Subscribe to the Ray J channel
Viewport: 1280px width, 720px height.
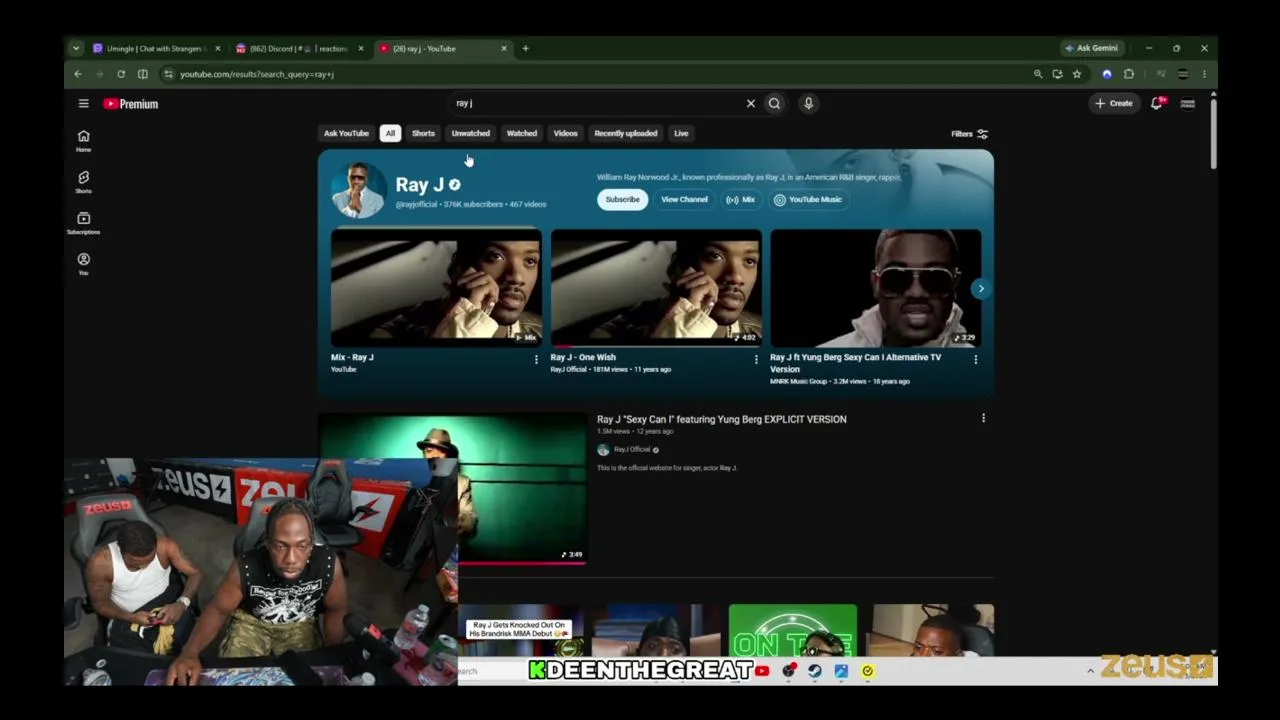pos(622,199)
